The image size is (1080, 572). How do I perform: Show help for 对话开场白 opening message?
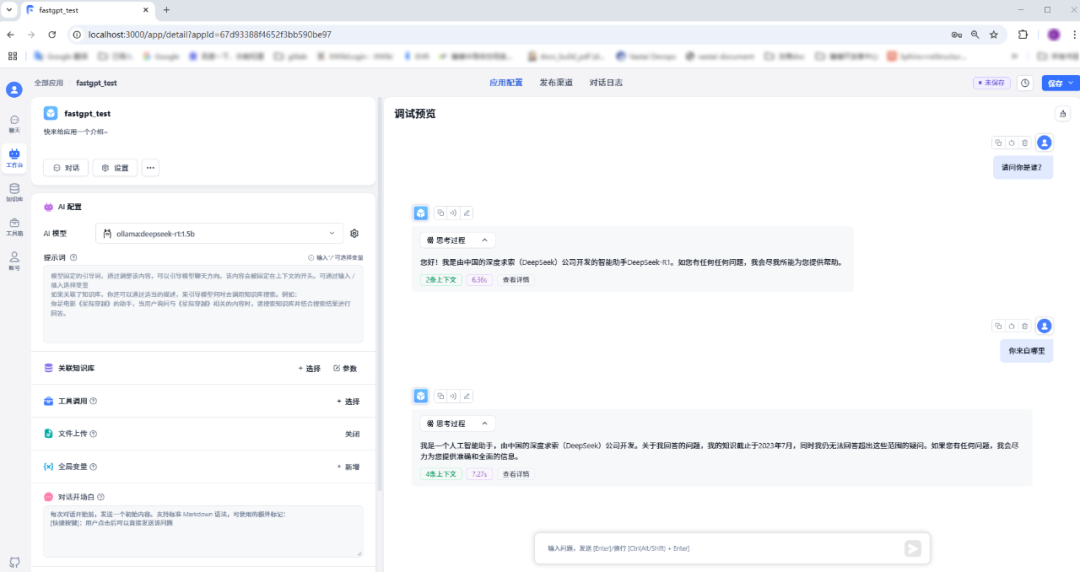(101, 497)
